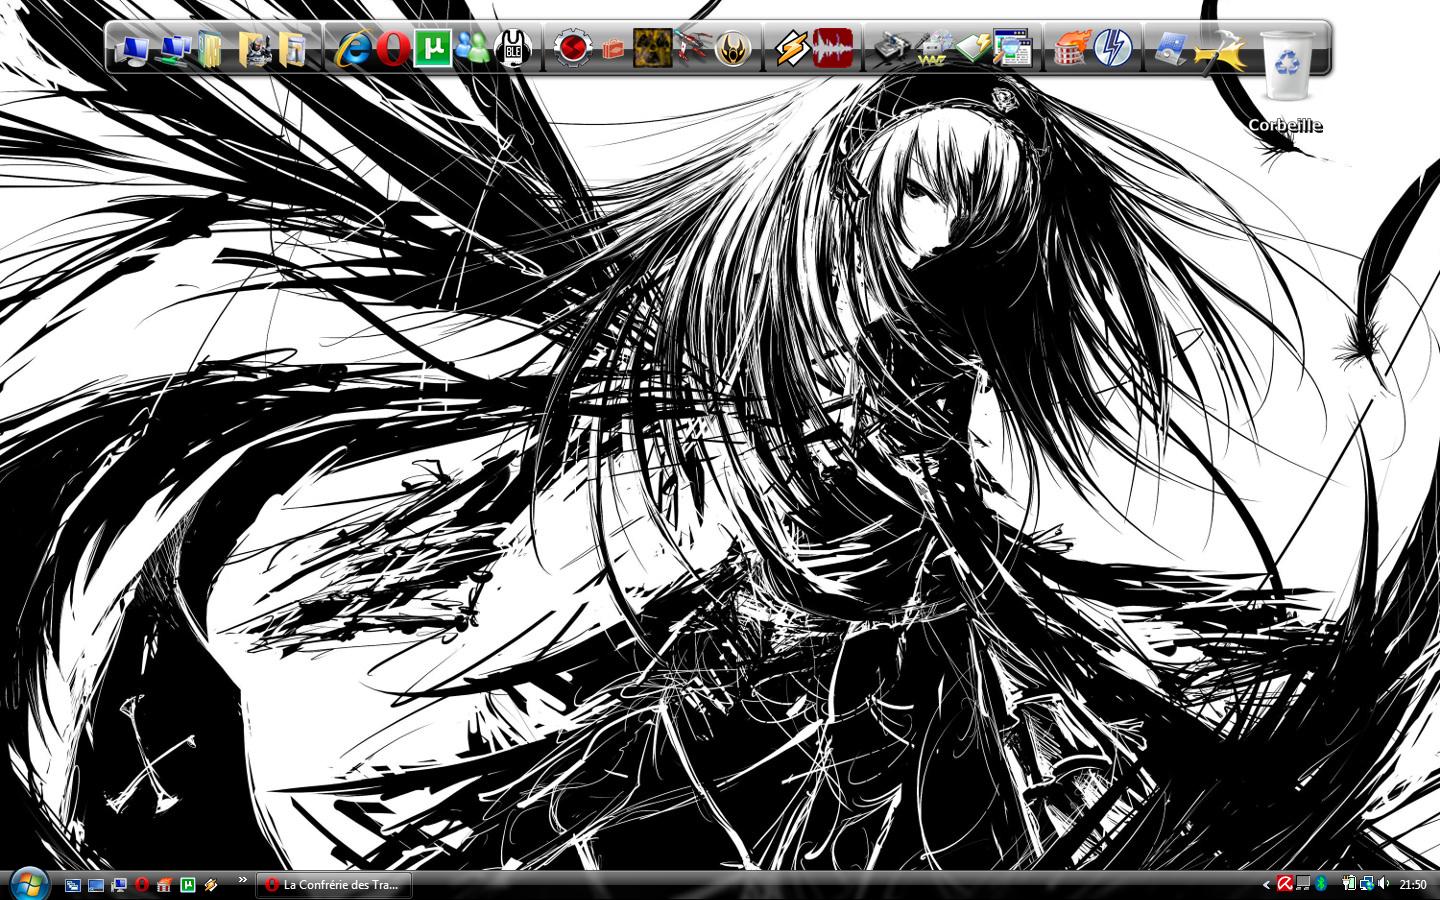The height and width of the screenshot is (900, 1440).
Task: Open the WAV audio converter icon
Action: click(x=933, y=48)
